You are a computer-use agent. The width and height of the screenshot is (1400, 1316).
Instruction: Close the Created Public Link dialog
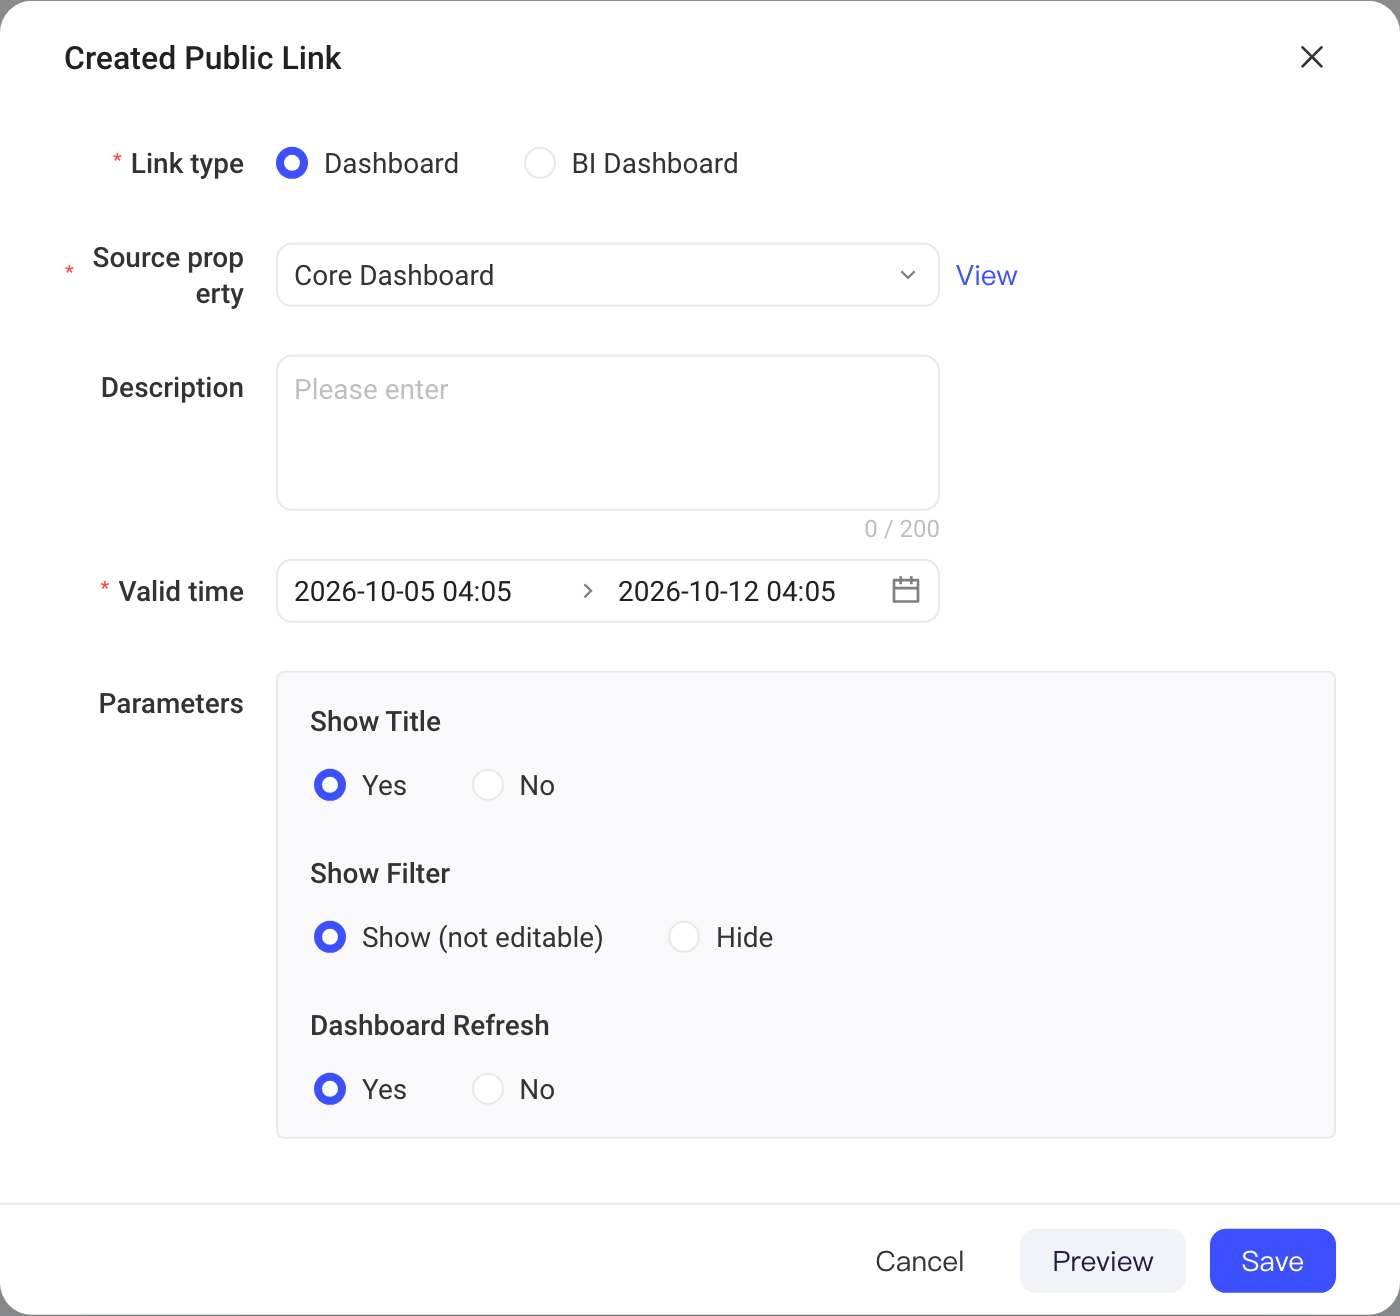(x=1312, y=57)
